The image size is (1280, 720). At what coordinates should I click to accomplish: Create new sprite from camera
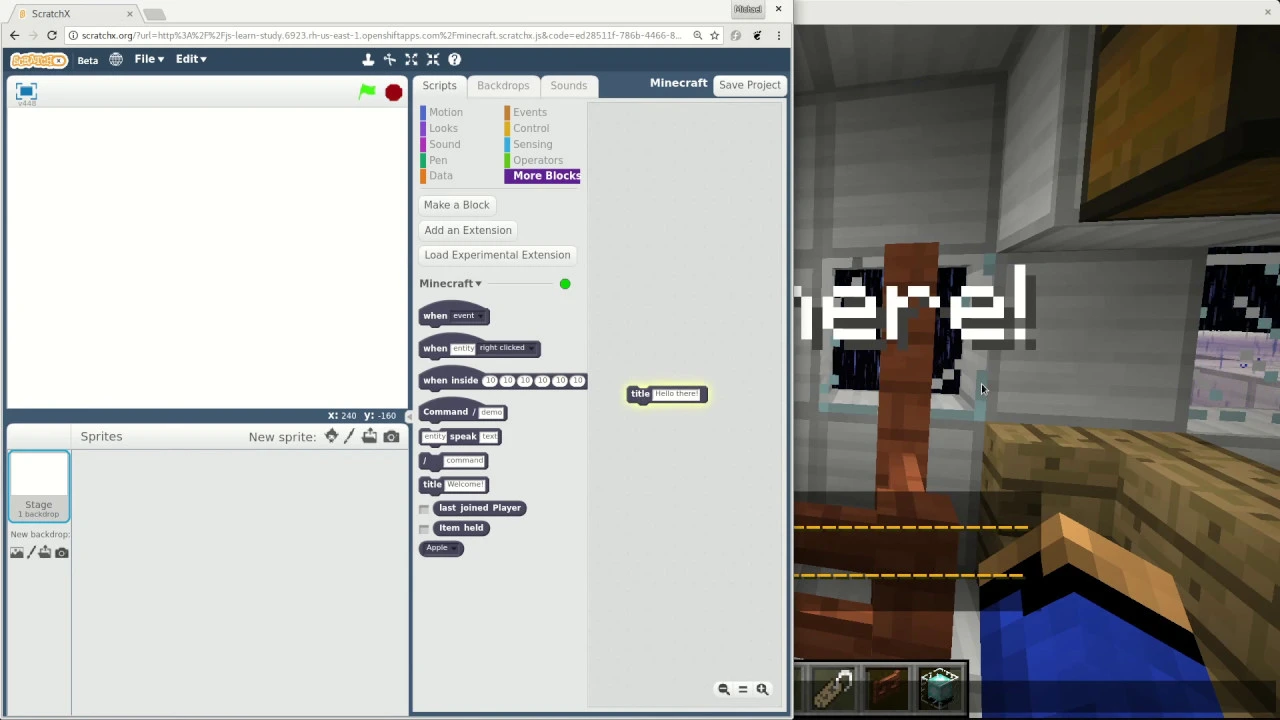click(x=392, y=437)
